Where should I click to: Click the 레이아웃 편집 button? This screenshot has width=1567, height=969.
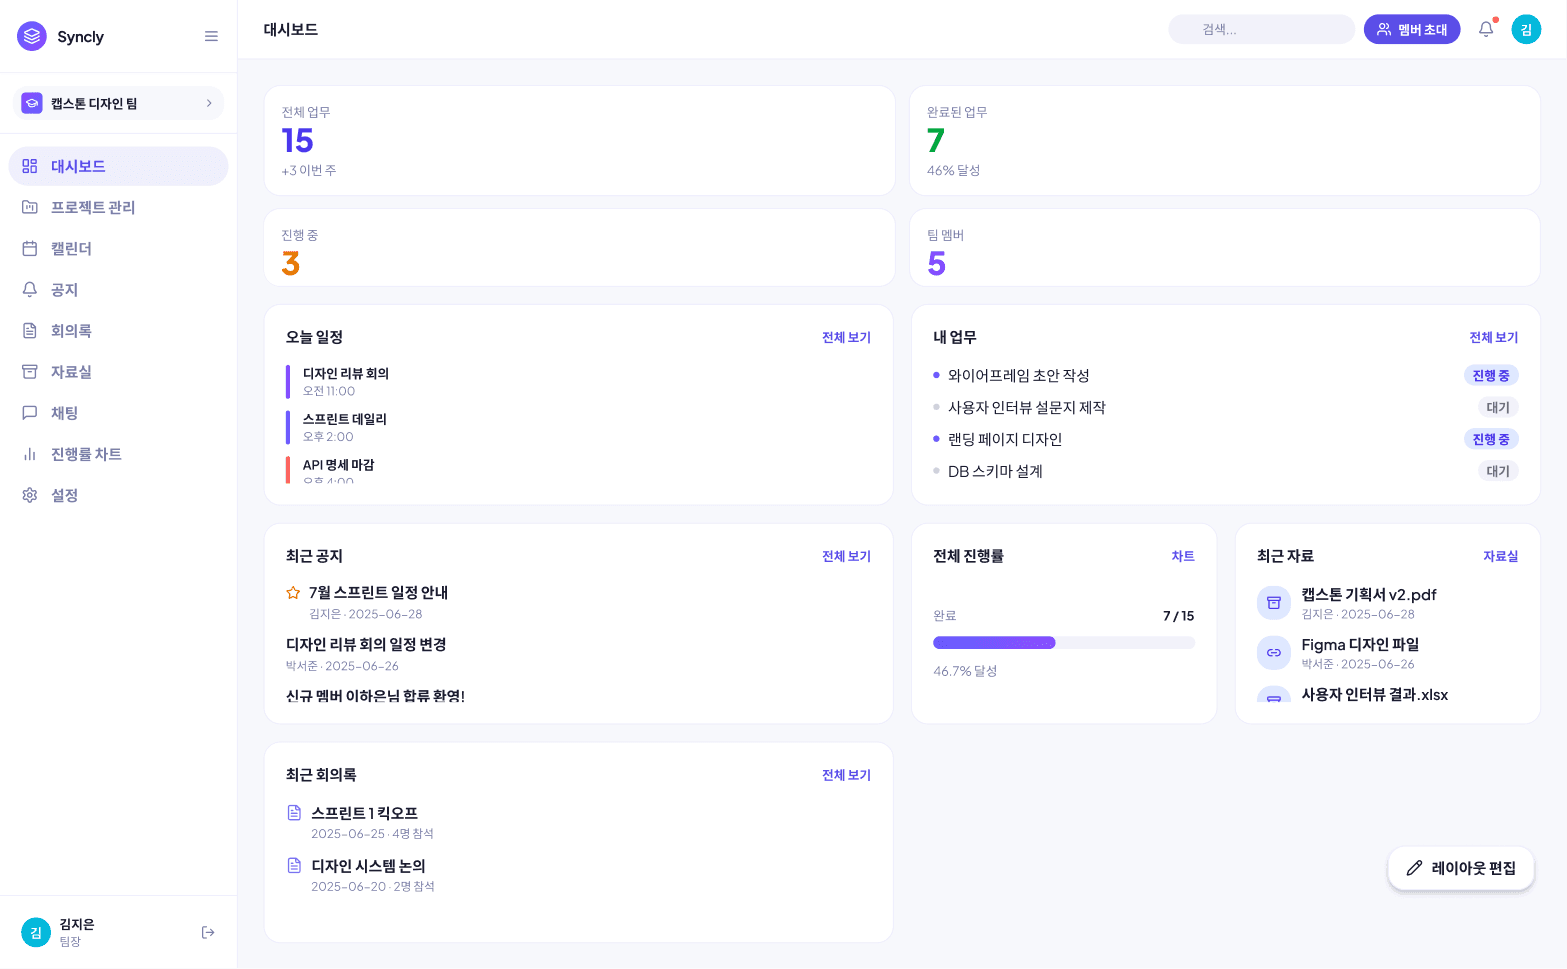point(1461,868)
